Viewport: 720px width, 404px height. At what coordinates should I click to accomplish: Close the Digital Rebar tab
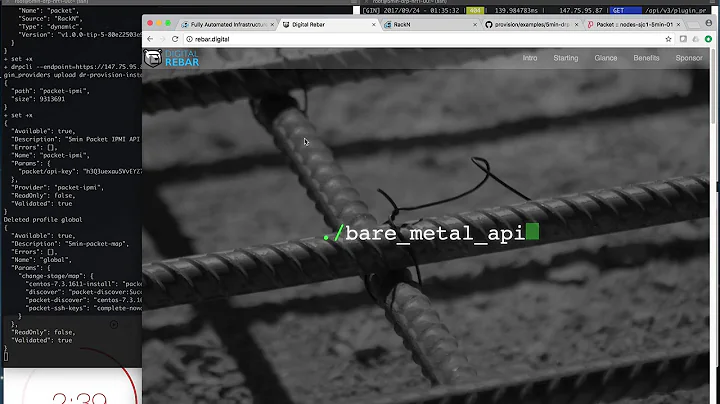pyautogui.click(x=374, y=25)
